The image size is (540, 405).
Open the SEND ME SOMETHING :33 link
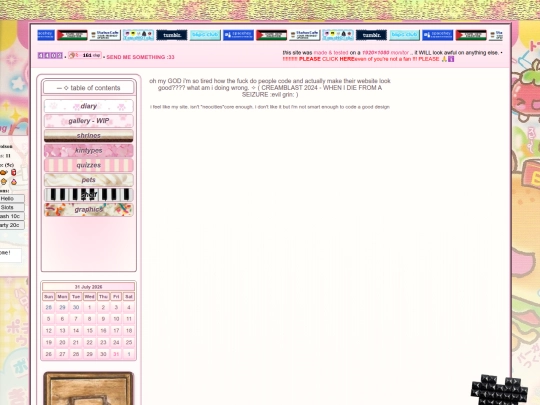[x=141, y=57]
